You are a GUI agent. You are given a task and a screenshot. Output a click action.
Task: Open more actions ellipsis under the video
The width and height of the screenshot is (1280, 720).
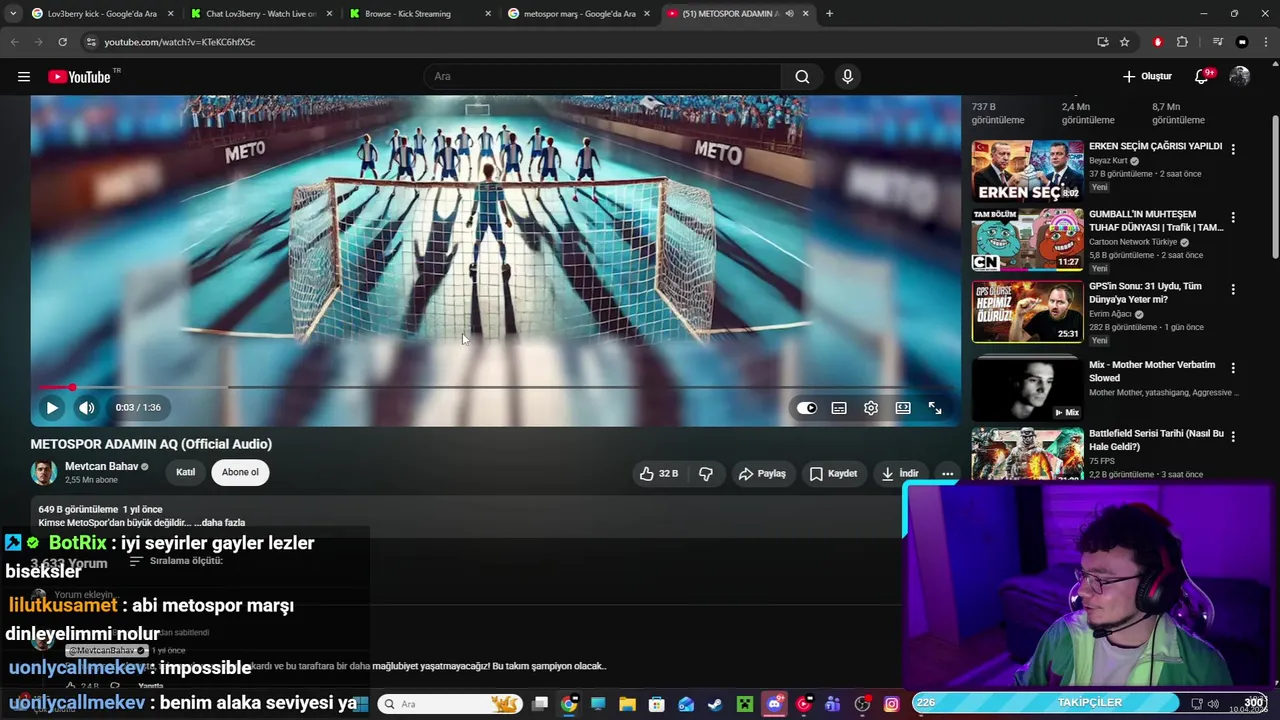(x=947, y=474)
